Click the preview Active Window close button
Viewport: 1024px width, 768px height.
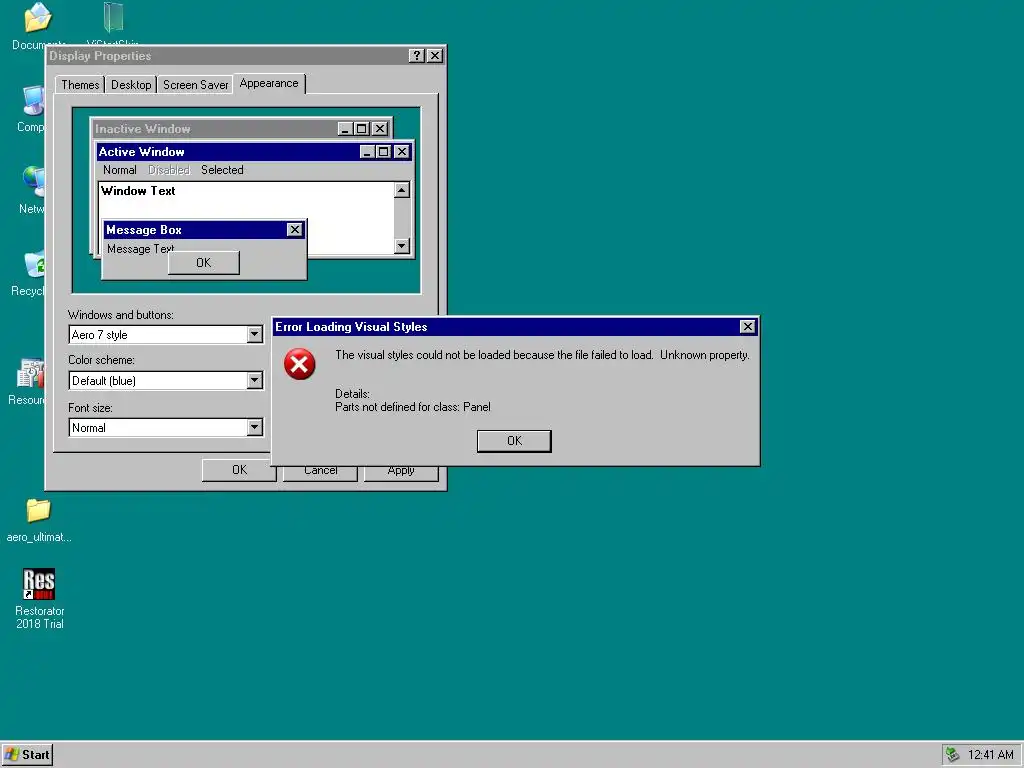click(402, 152)
